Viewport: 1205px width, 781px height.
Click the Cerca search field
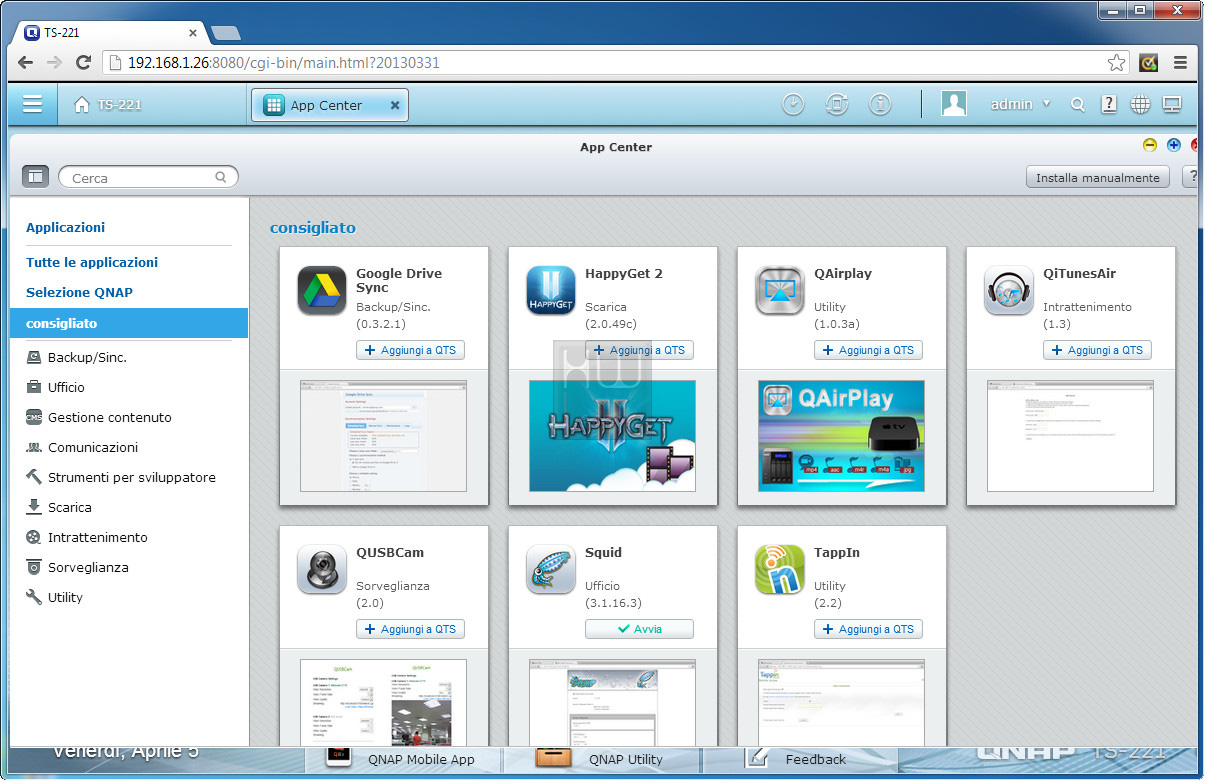coord(148,177)
